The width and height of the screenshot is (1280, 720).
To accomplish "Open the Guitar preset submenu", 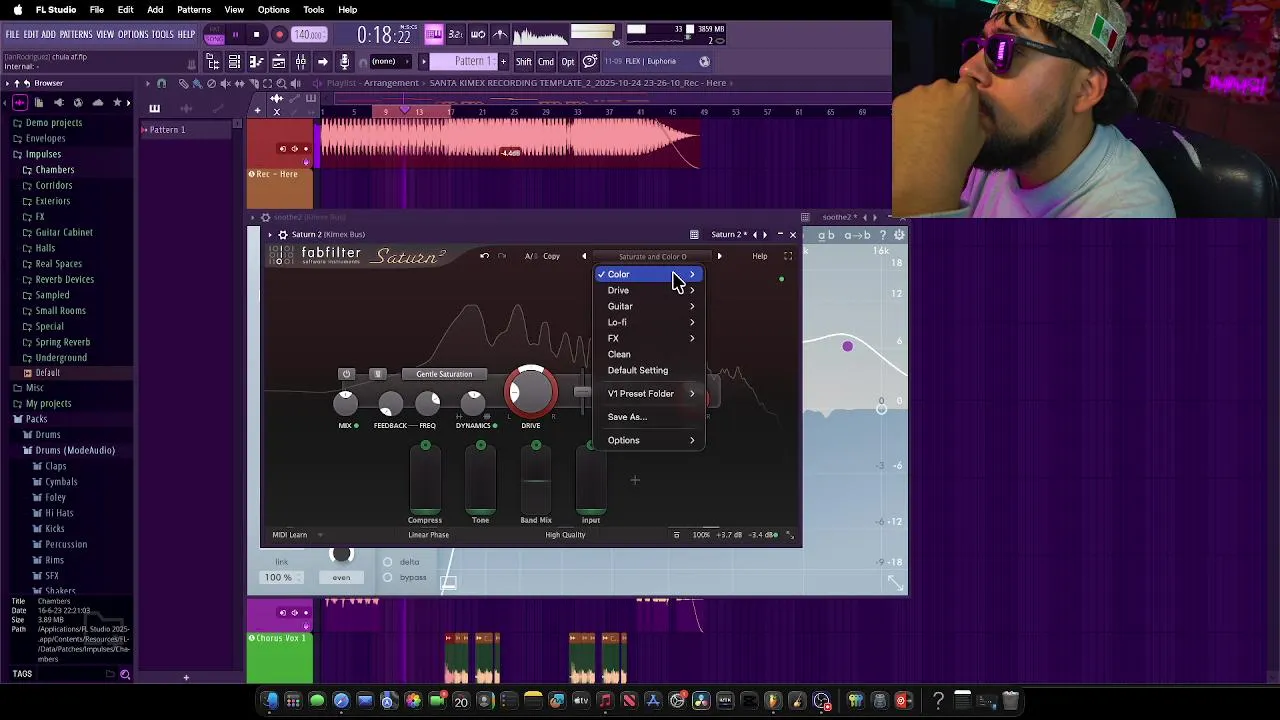I will click(x=650, y=306).
